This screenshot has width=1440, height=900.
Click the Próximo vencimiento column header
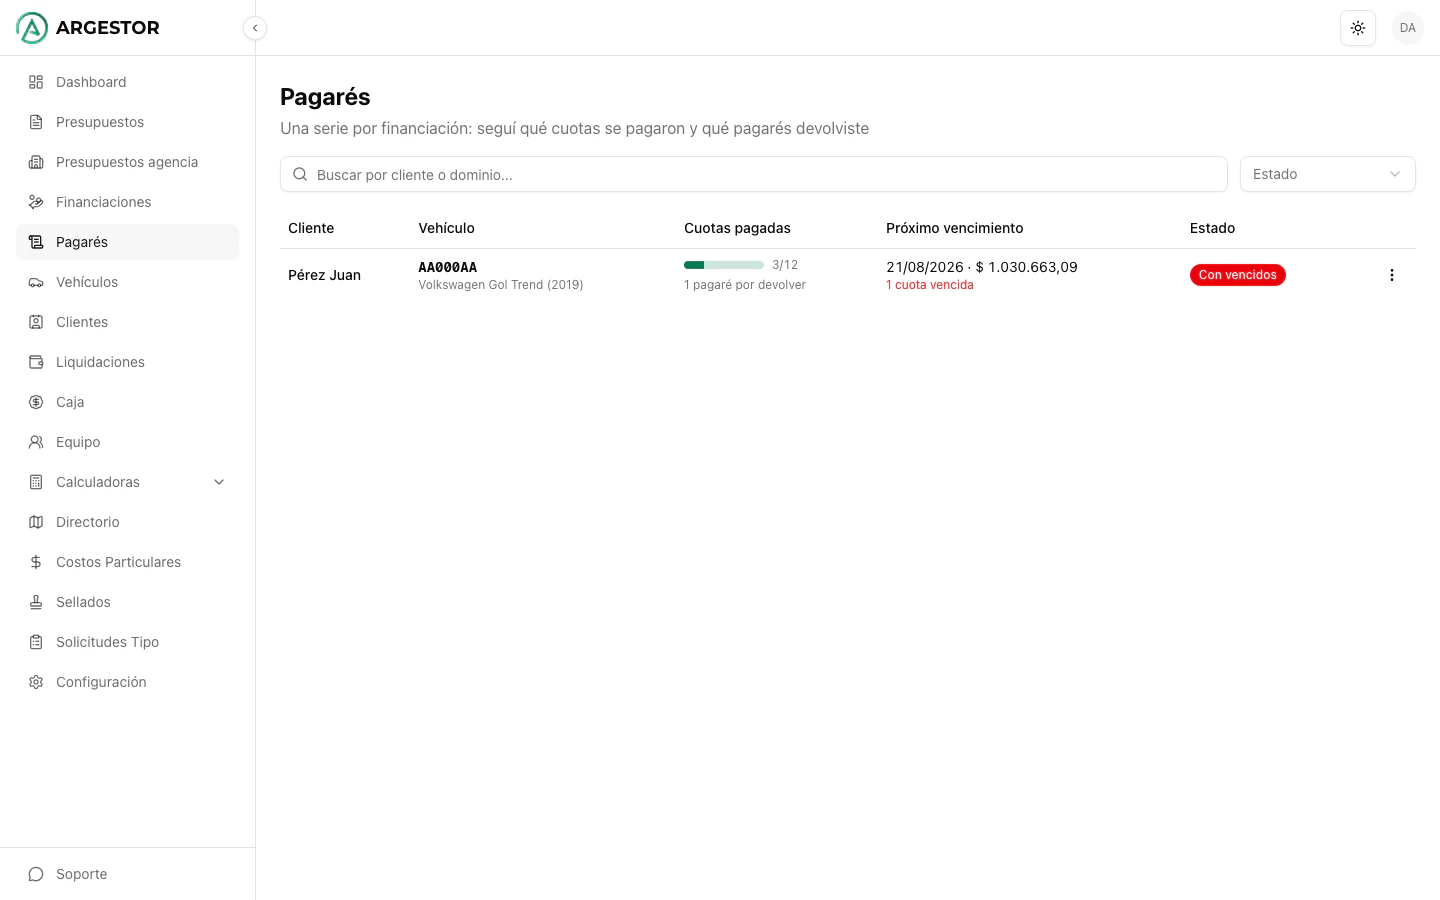tap(955, 228)
